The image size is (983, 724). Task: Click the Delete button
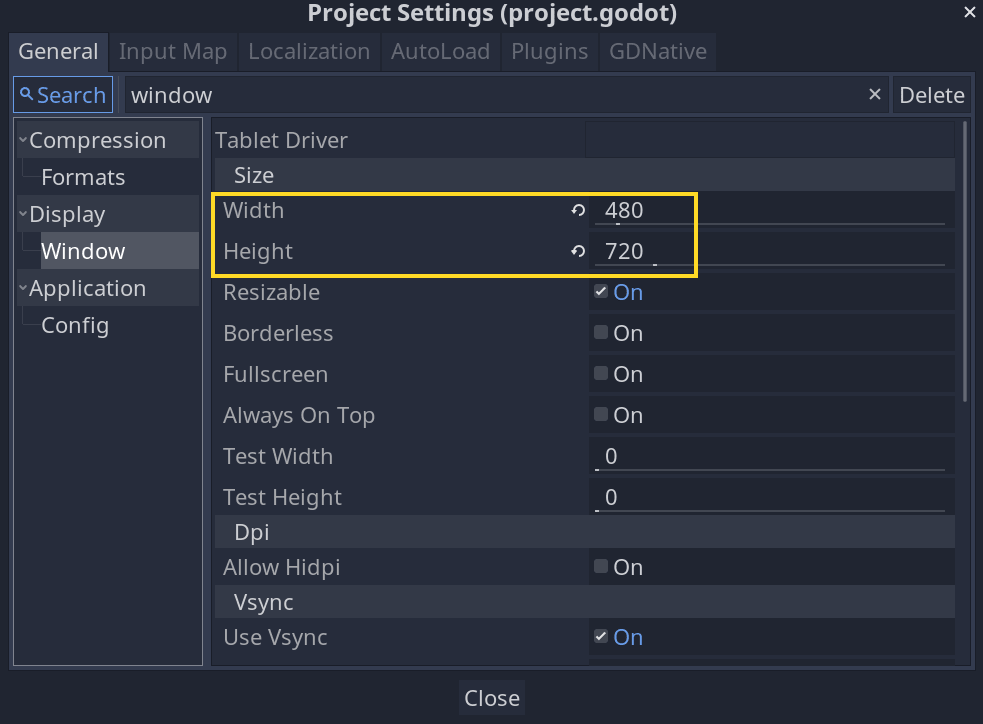[932, 94]
